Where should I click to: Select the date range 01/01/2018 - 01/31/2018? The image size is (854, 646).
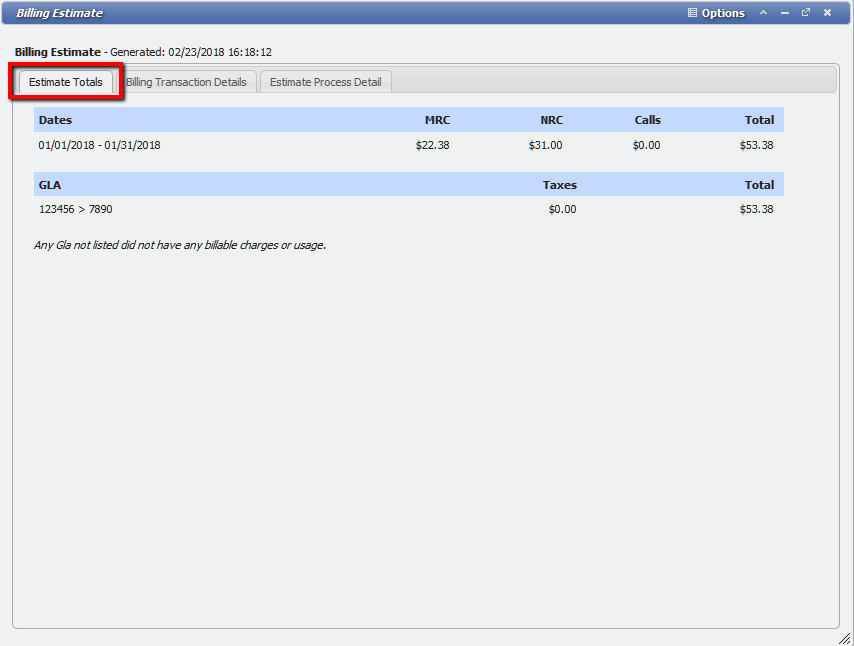[99, 144]
